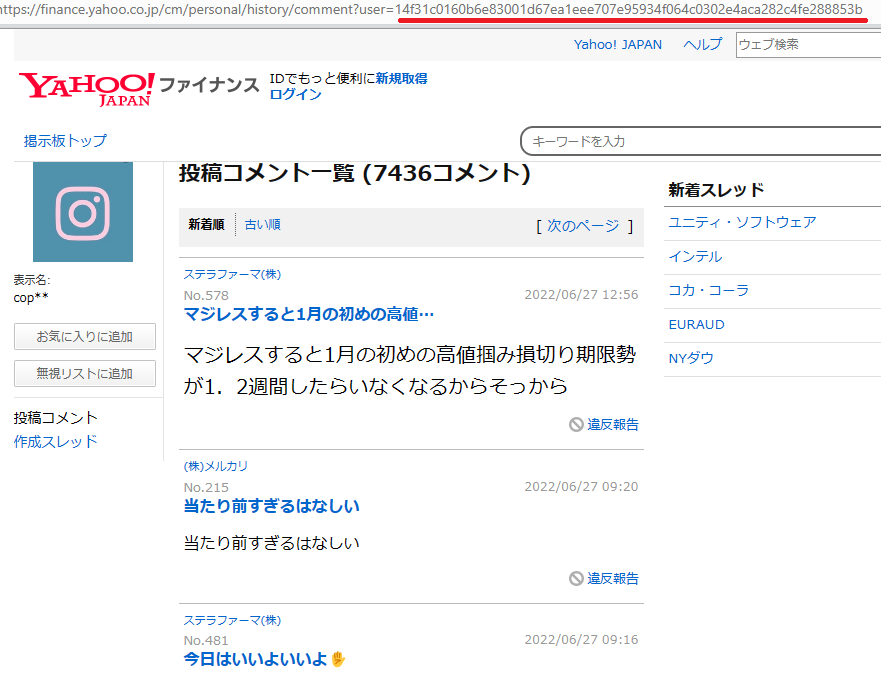Open the (株)メルカリ board link
The width and height of the screenshot is (881, 676).
[216, 466]
